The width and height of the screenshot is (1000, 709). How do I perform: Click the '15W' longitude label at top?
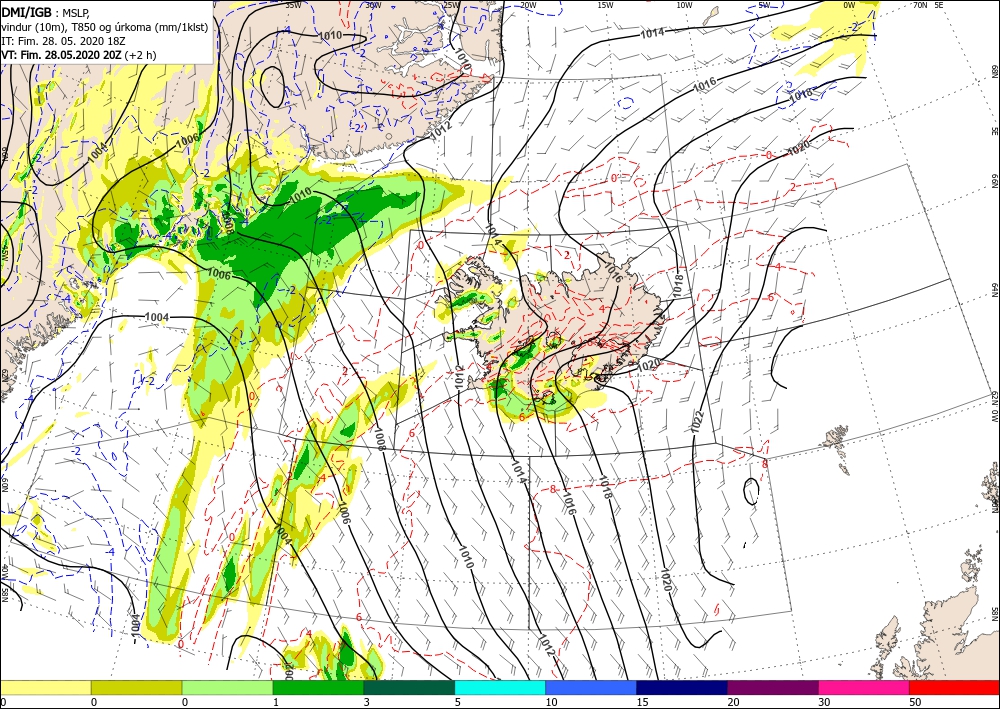coord(606,5)
